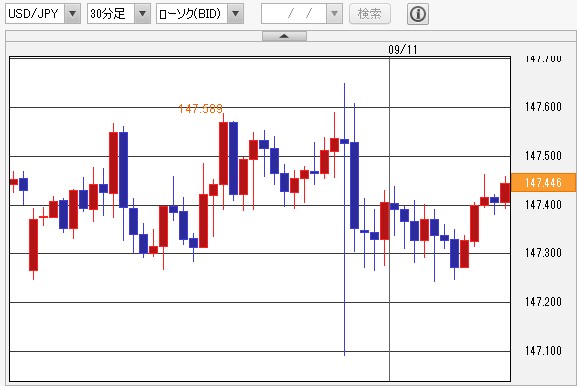Click the 147.300 price axis label
The height and width of the screenshot is (386, 577).
tap(543, 253)
